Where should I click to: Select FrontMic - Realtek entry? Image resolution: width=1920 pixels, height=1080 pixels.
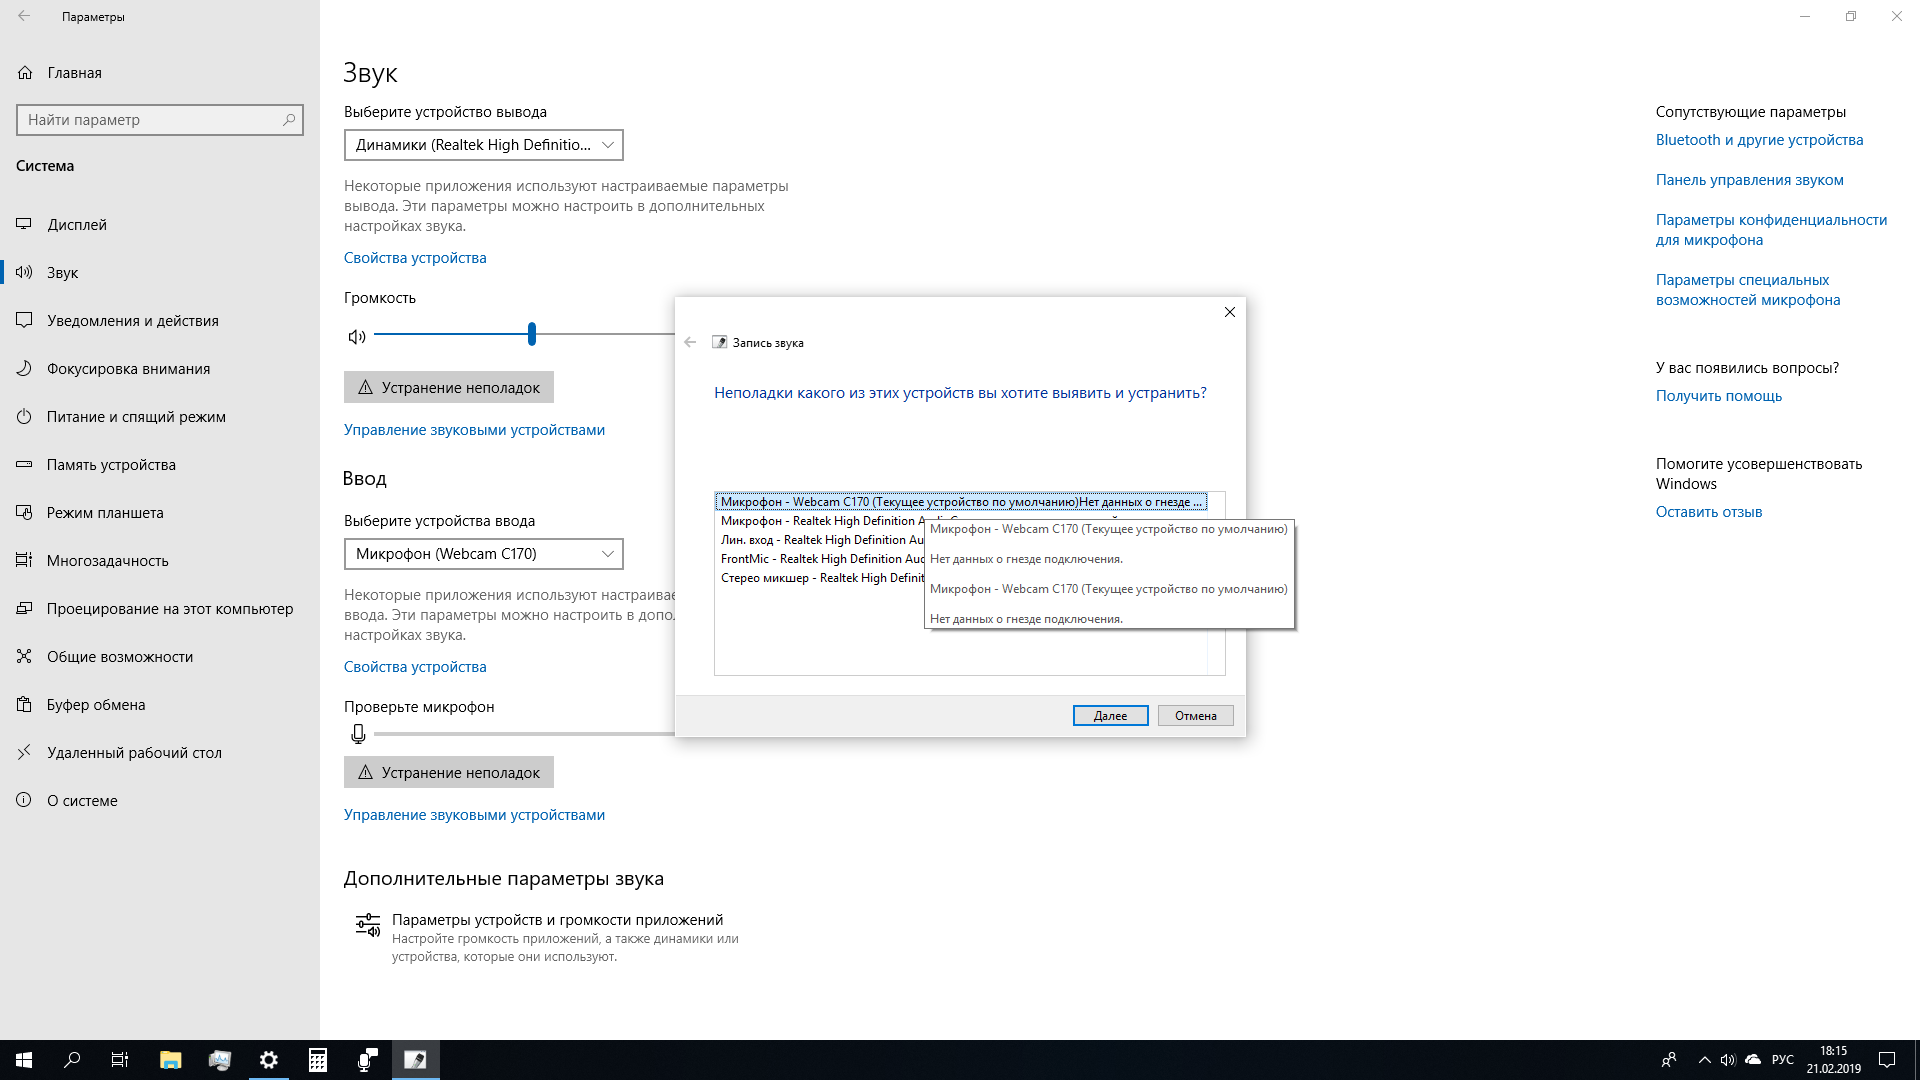821,559
